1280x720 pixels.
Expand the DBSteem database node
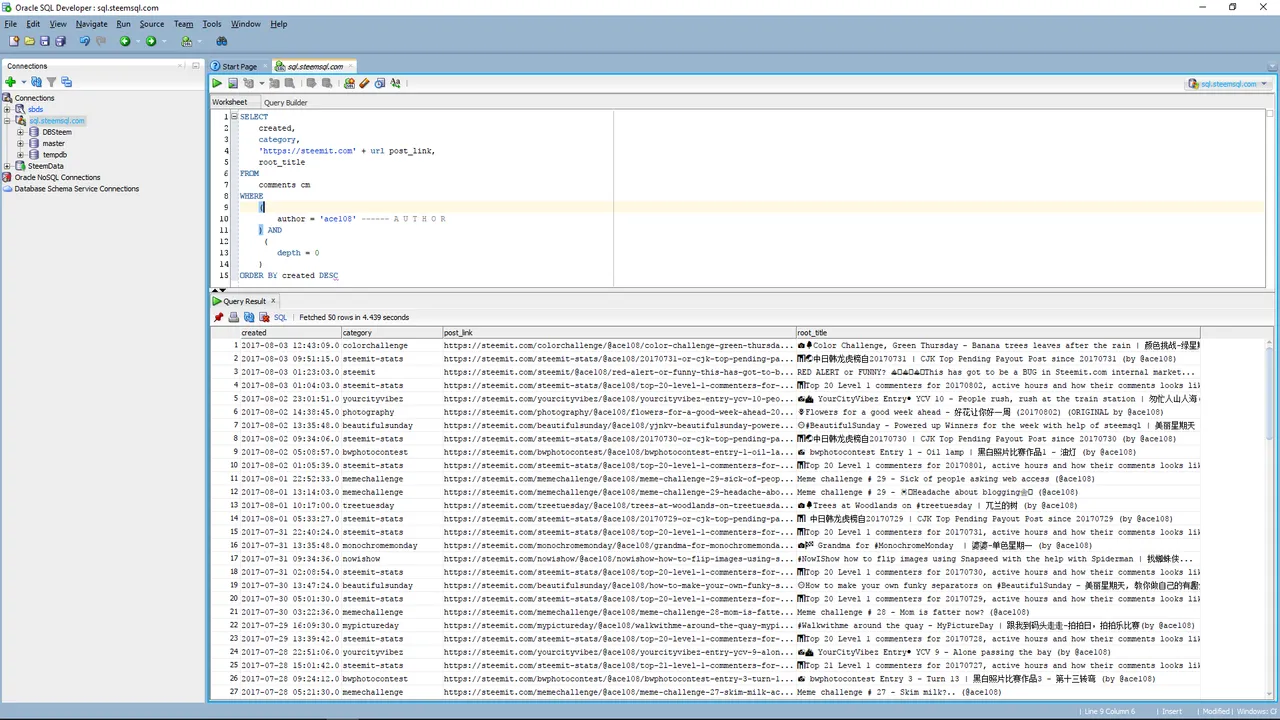tap(20, 132)
